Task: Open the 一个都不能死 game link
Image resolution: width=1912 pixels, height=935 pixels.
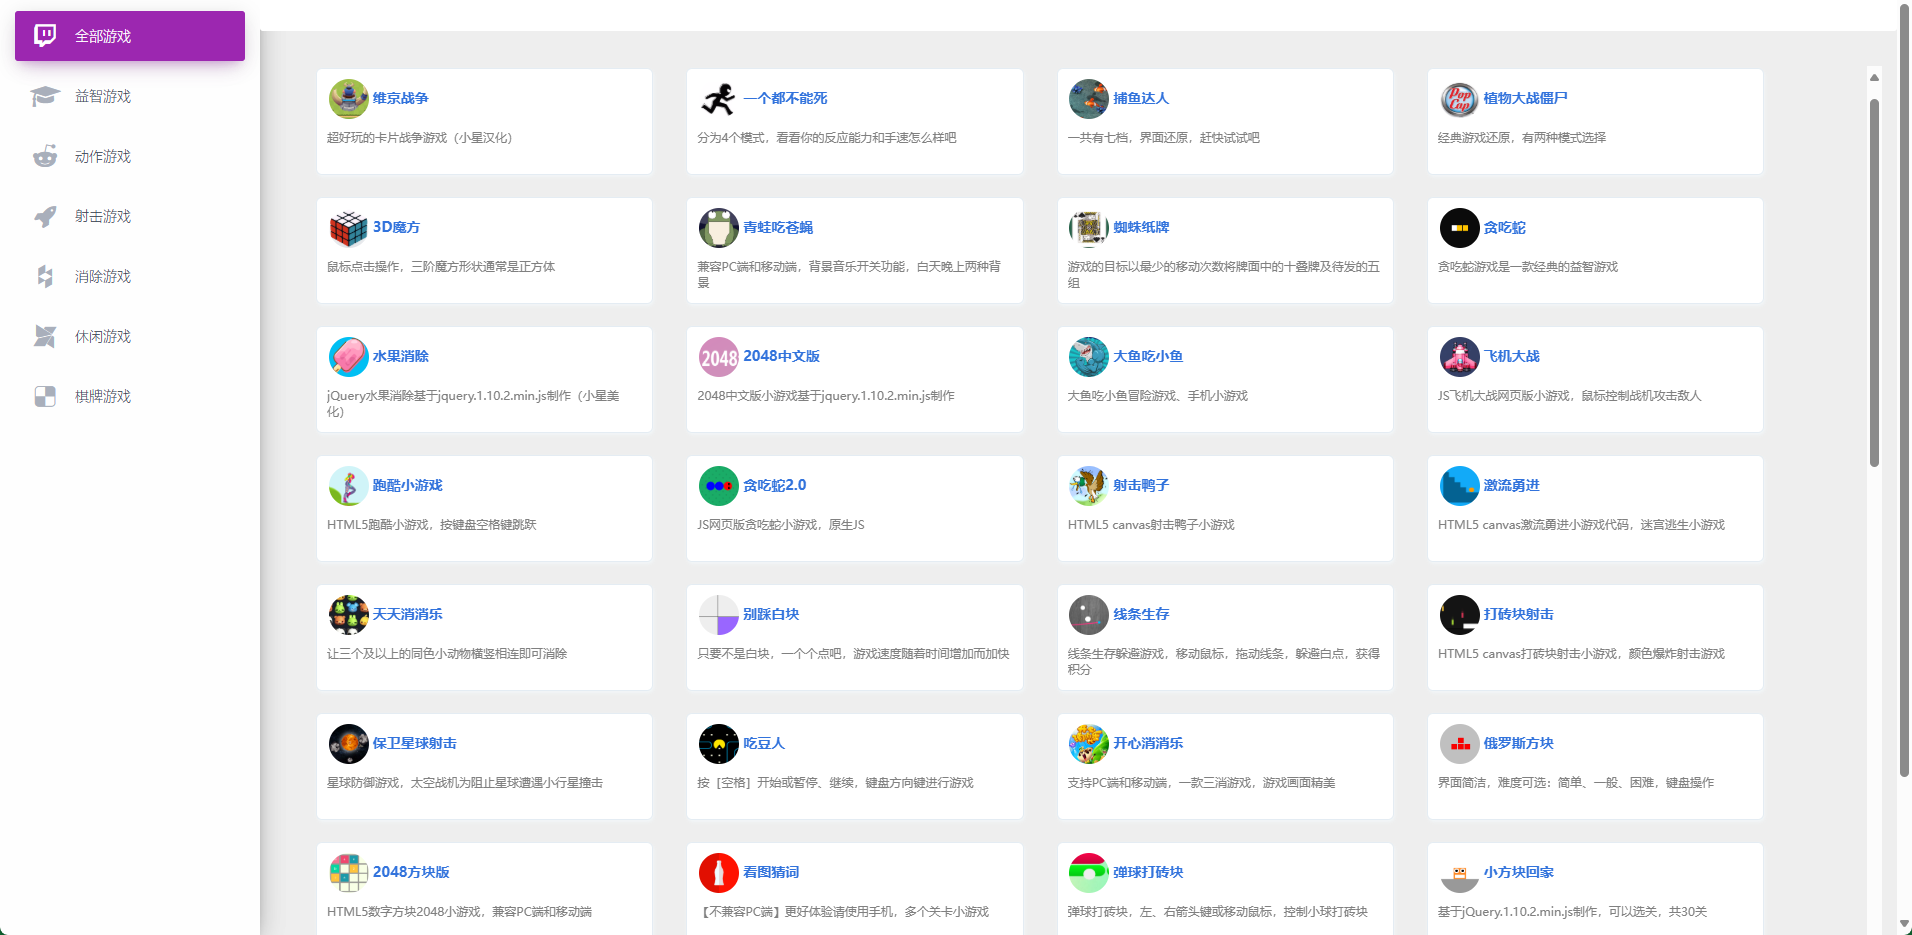Action: (x=785, y=98)
